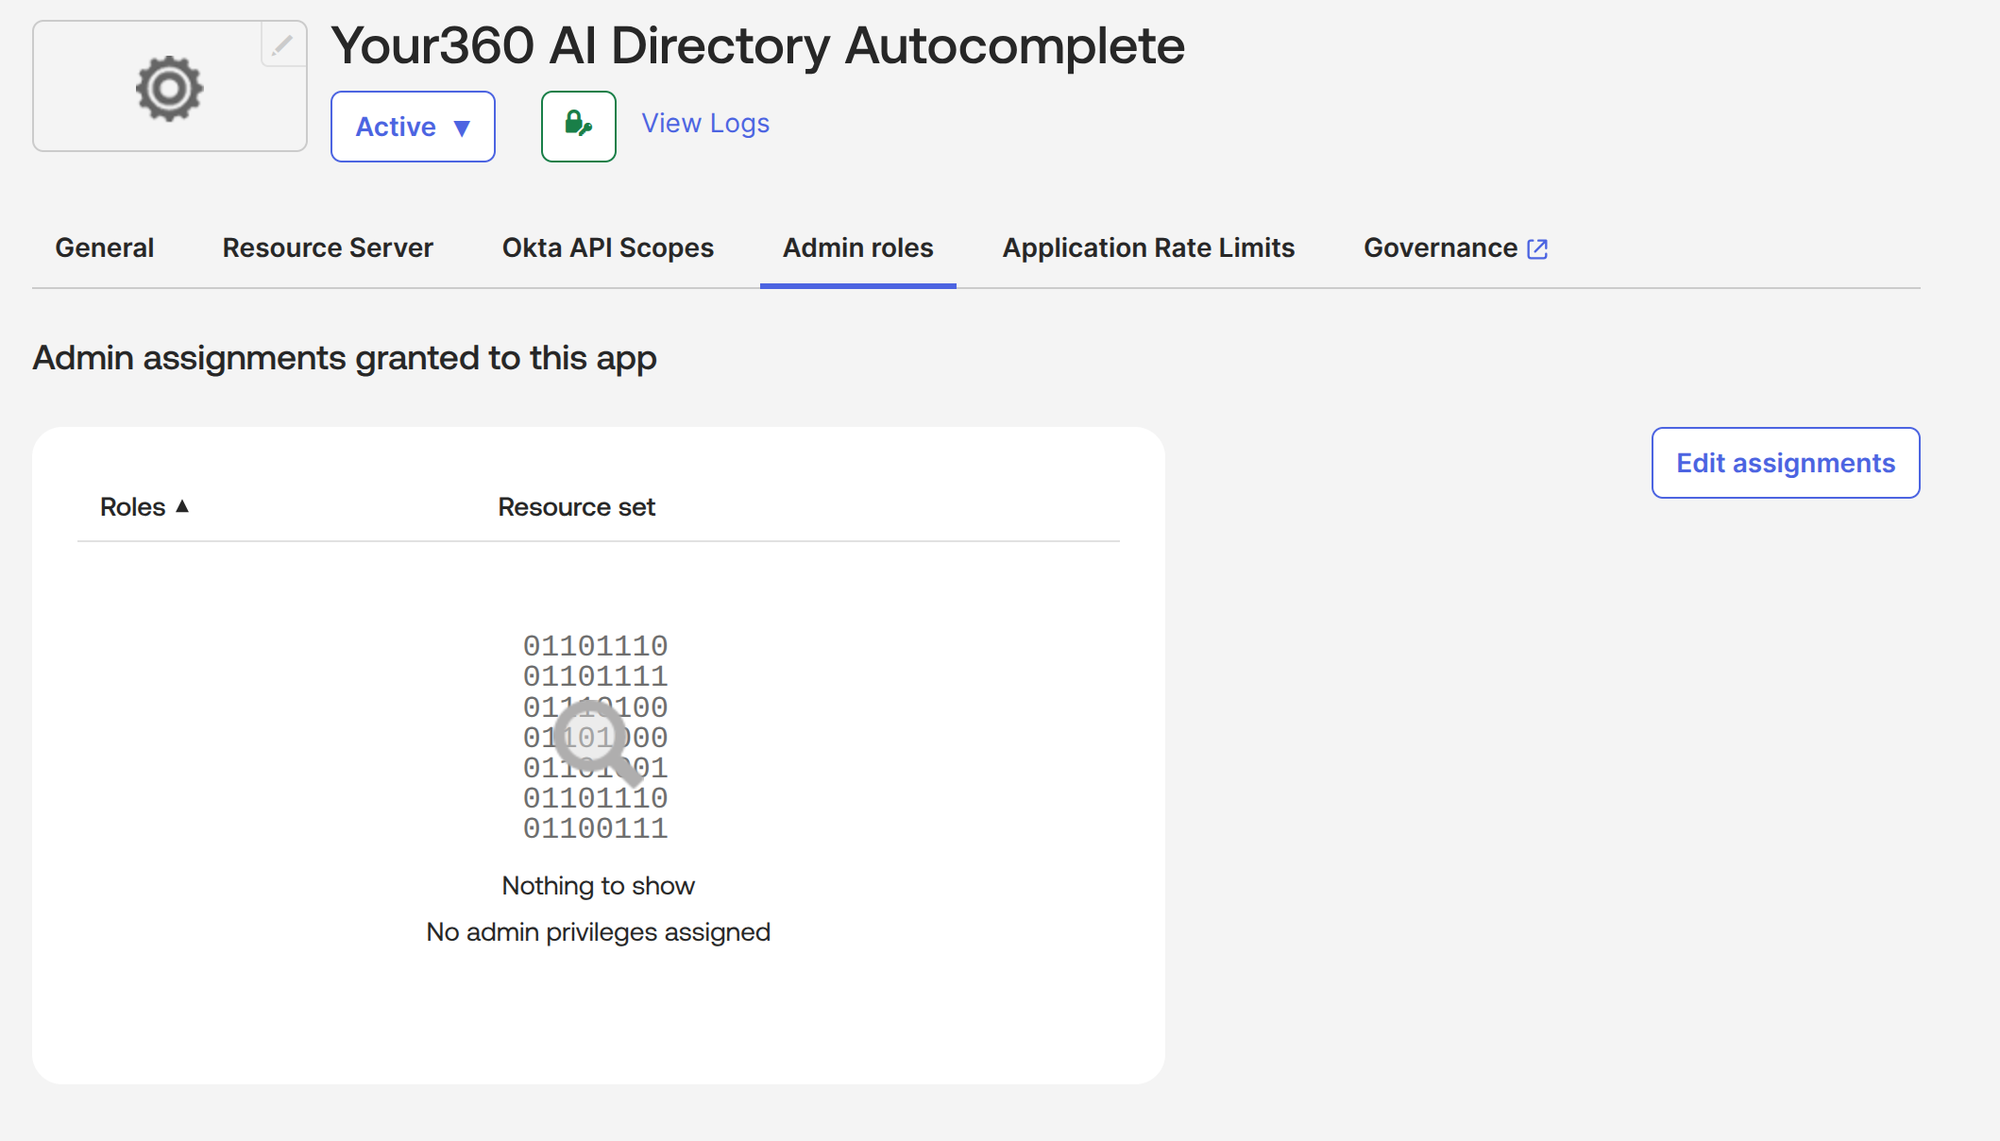Open the View Logs link
Viewport: 2000px width, 1141px height.
705,123
